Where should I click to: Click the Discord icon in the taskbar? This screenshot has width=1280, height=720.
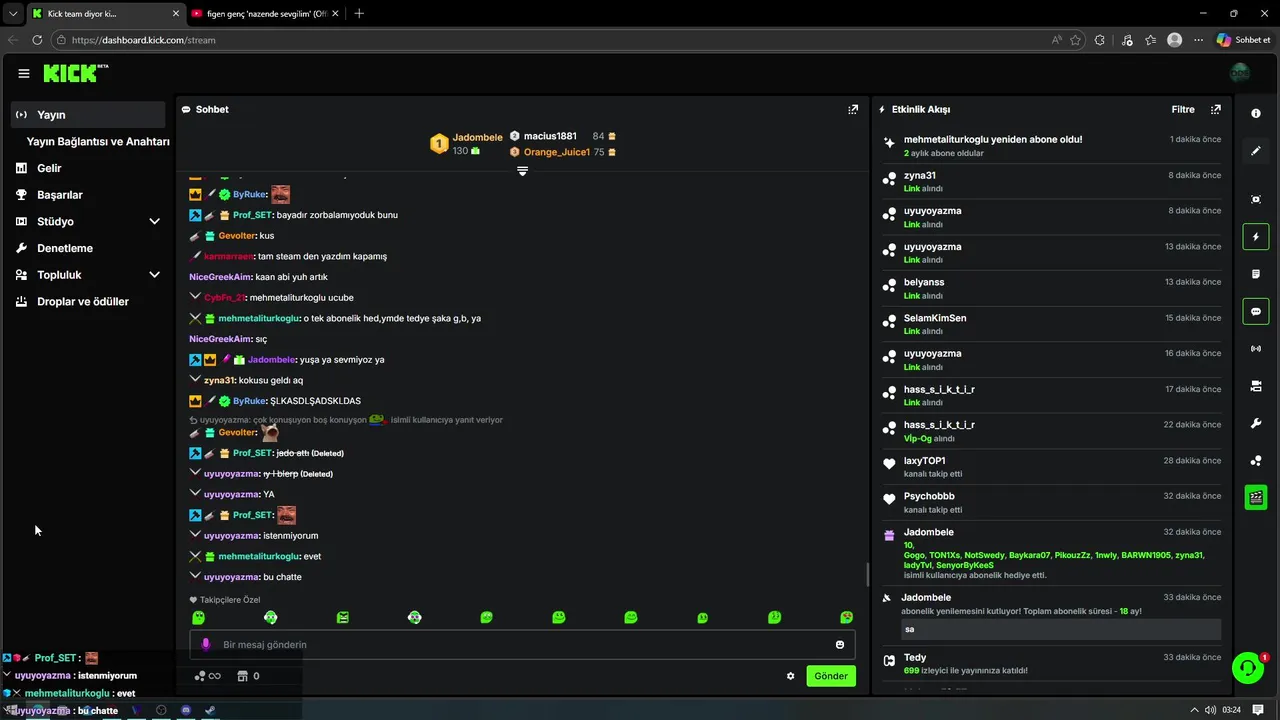(x=186, y=710)
